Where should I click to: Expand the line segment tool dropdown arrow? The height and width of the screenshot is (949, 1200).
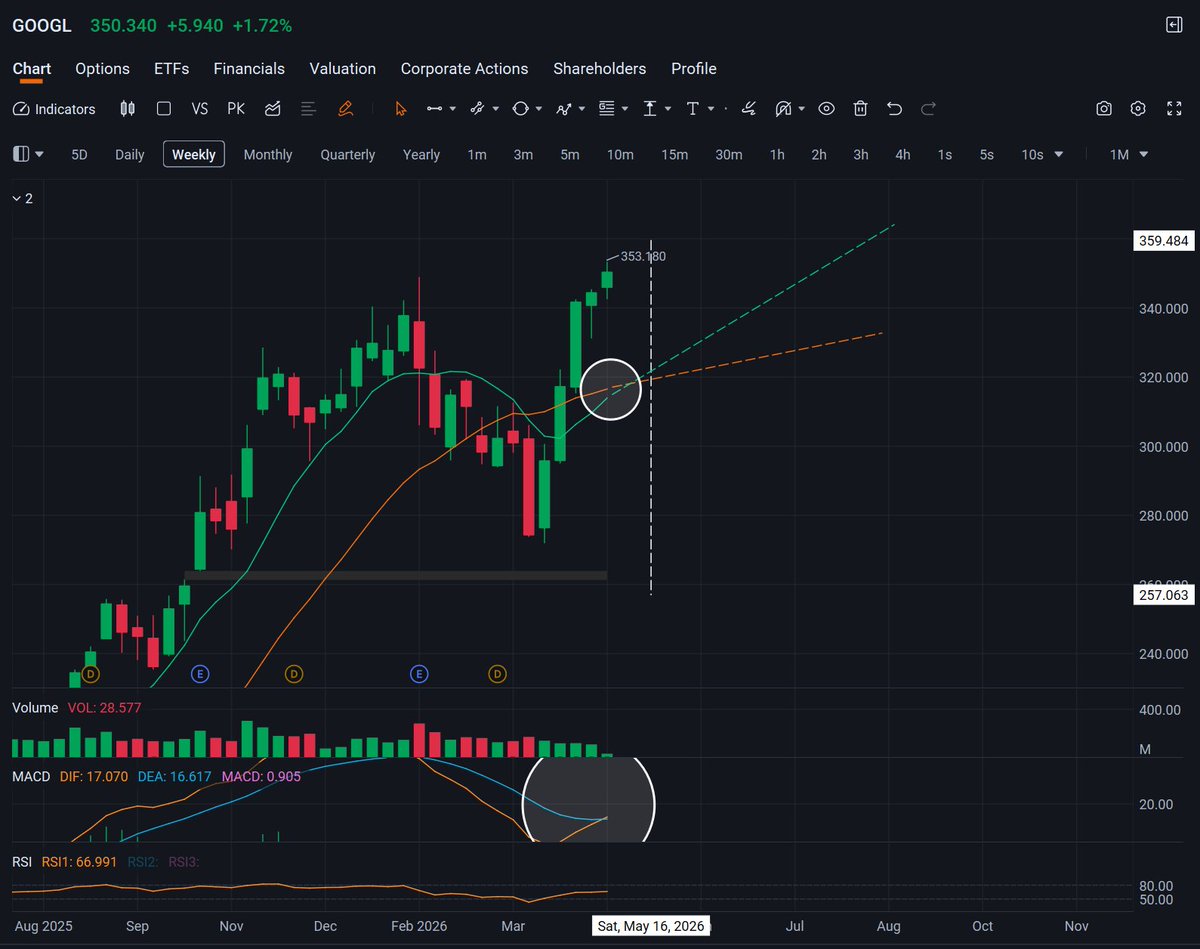453,109
